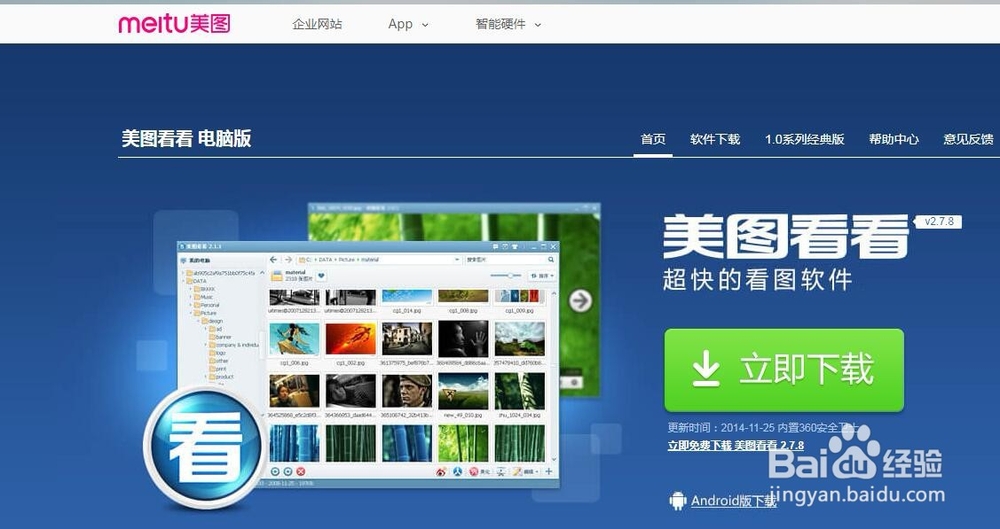Click the 美图看看 电脑版 page title
1000x529 pixels.
tap(186, 138)
